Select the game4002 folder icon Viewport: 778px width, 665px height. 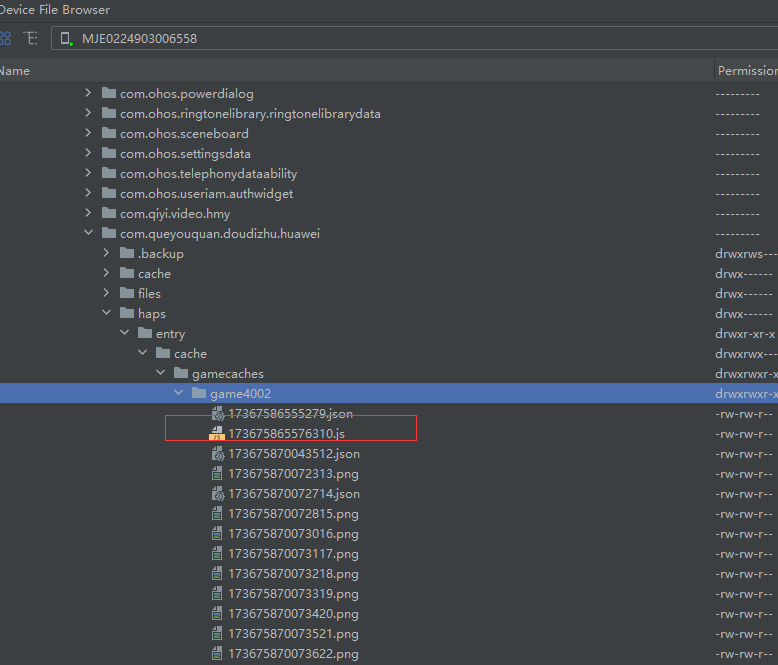199,393
